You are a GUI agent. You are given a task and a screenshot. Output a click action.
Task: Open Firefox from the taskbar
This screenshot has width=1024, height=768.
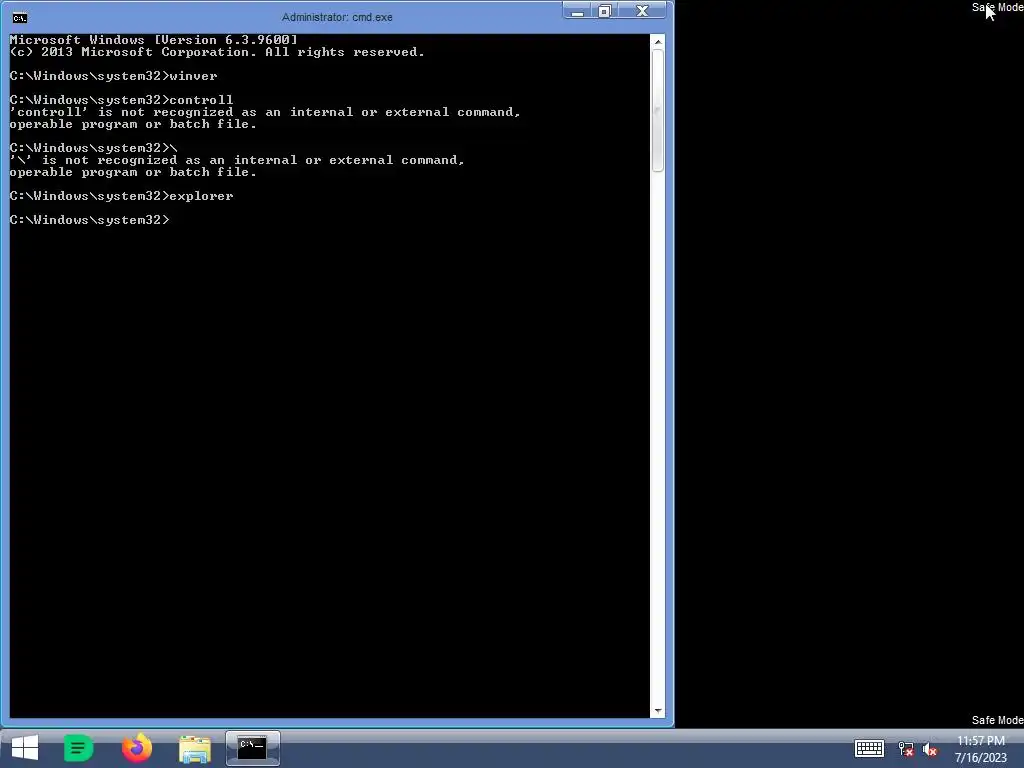click(x=136, y=748)
